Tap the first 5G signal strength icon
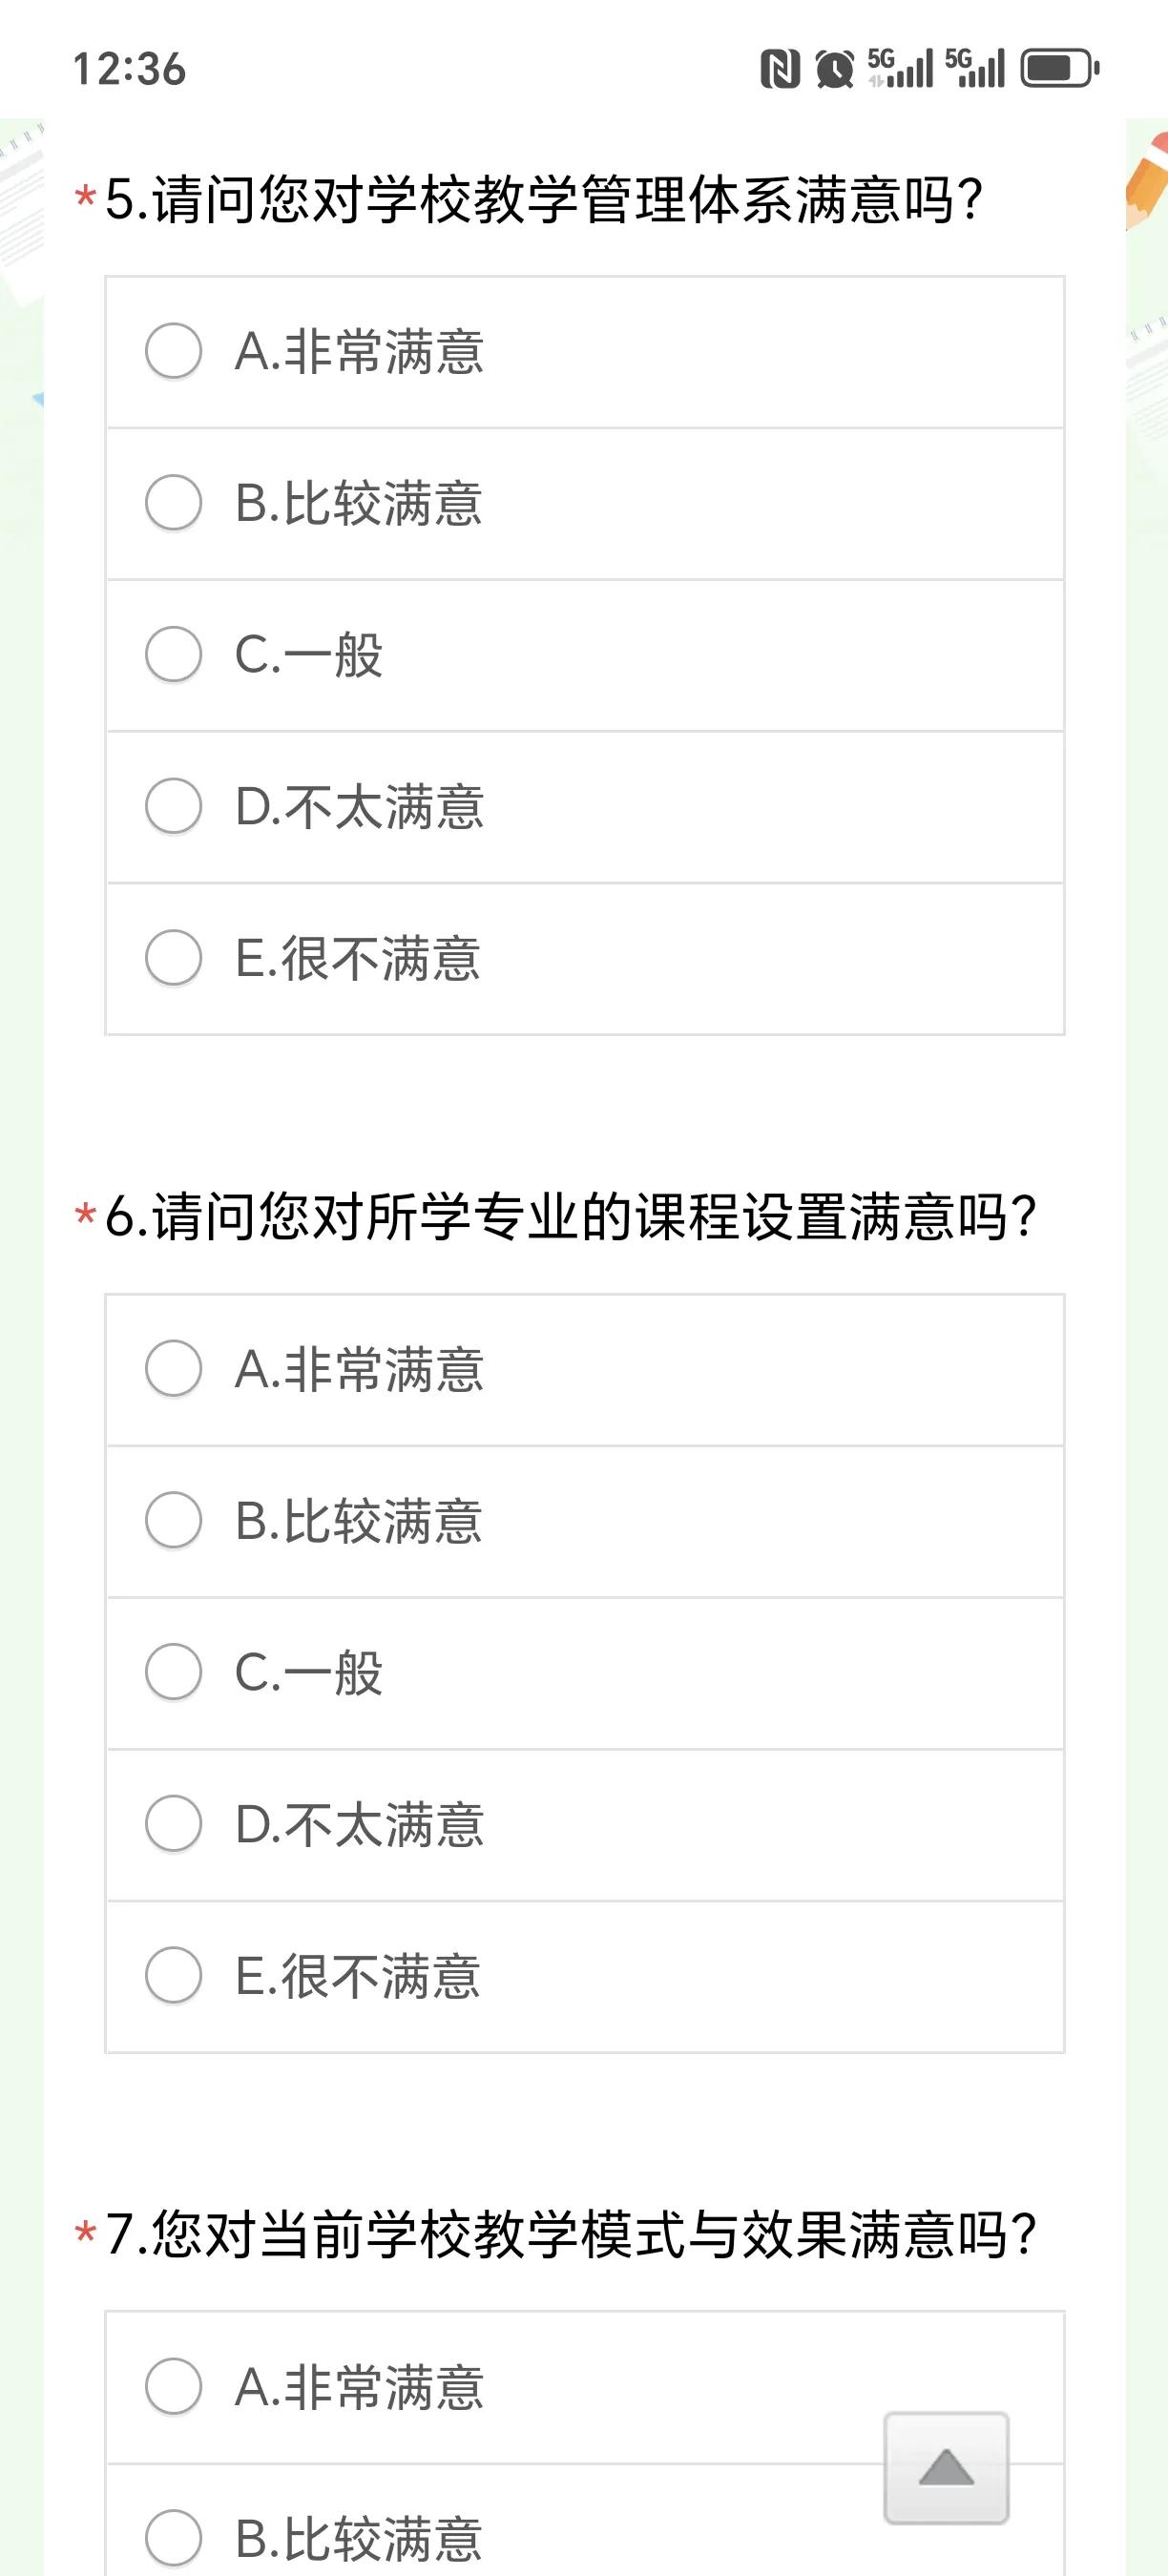The image size is (1168, 2576). (x=900, y=69)
